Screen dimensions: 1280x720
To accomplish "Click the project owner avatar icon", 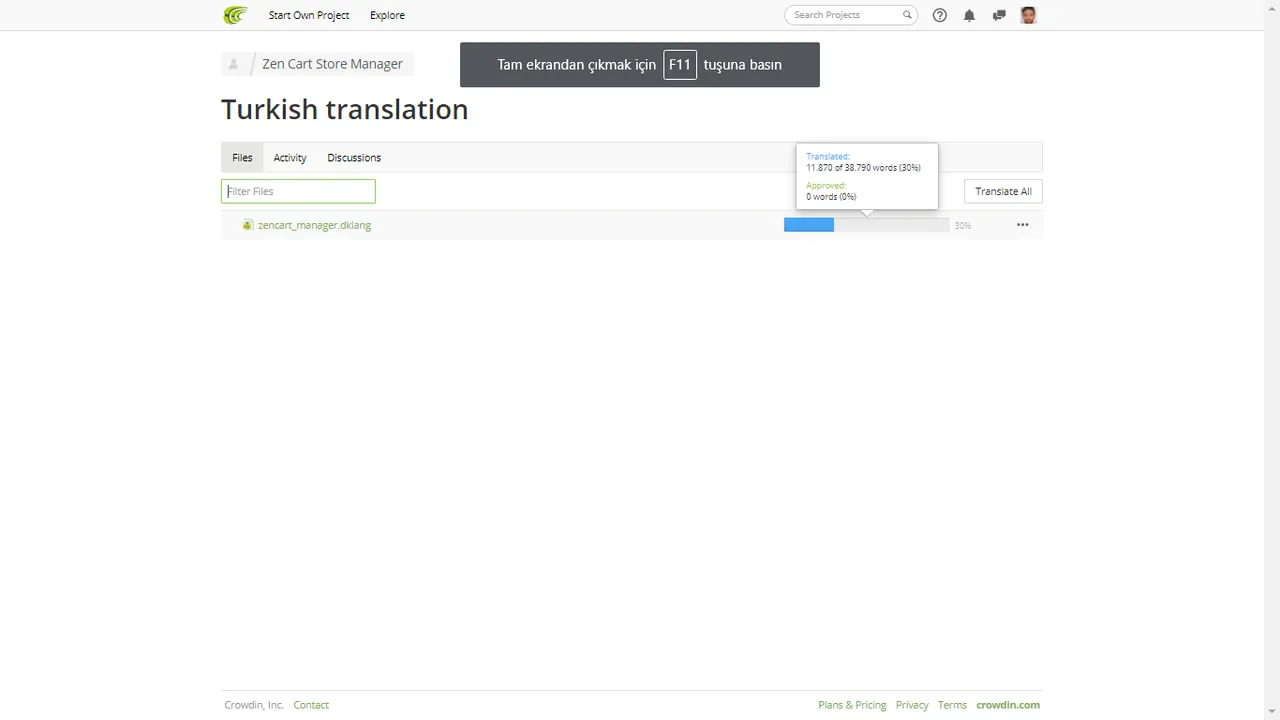I will click(x=234, y=64).
